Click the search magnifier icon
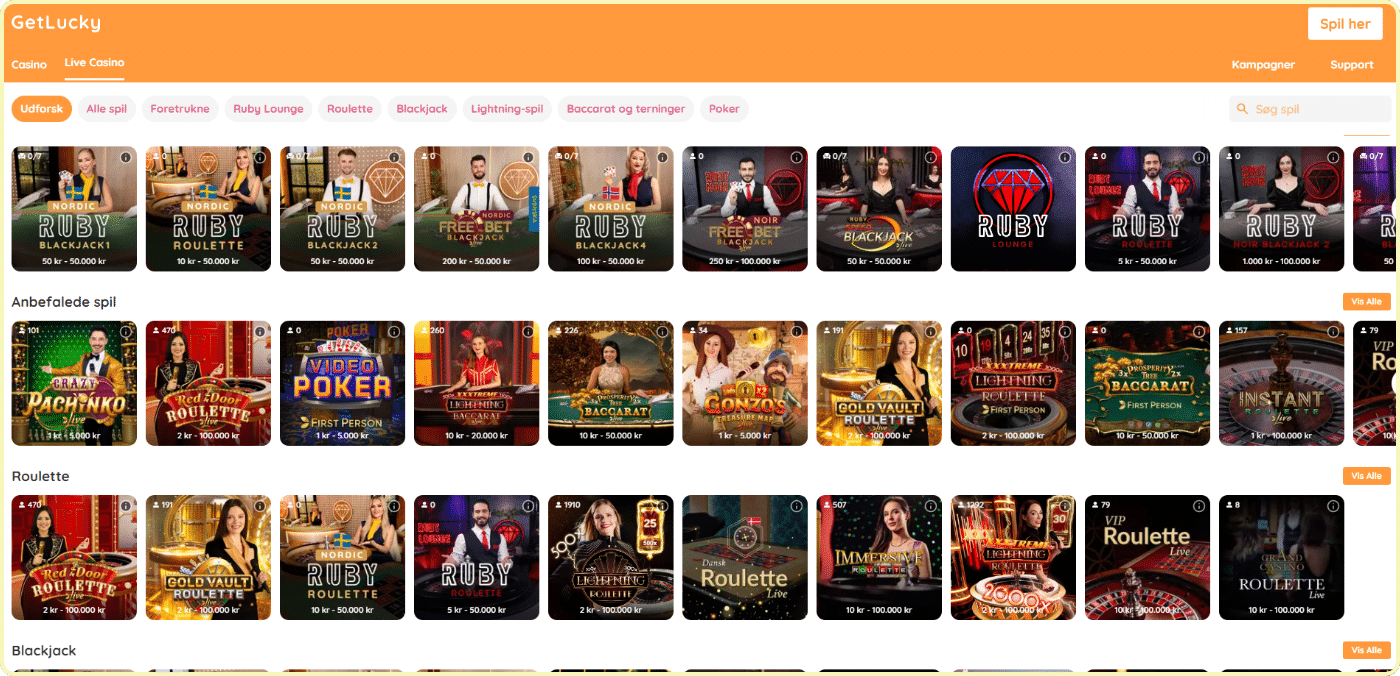The width and height of the screenshot is (1400, 676). pyautogui.click(x=1243, y=109)
